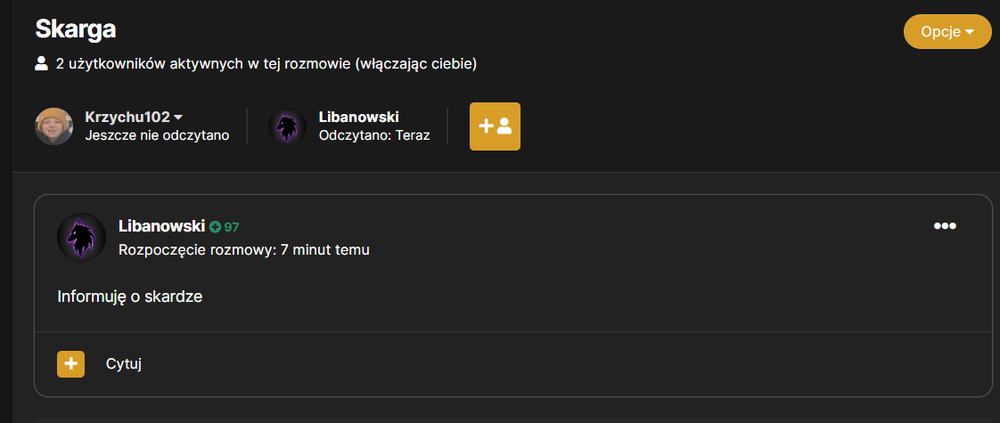Open the Libanowski author name in message
This screenshot has height=423, width=1000.
(162, 226)
